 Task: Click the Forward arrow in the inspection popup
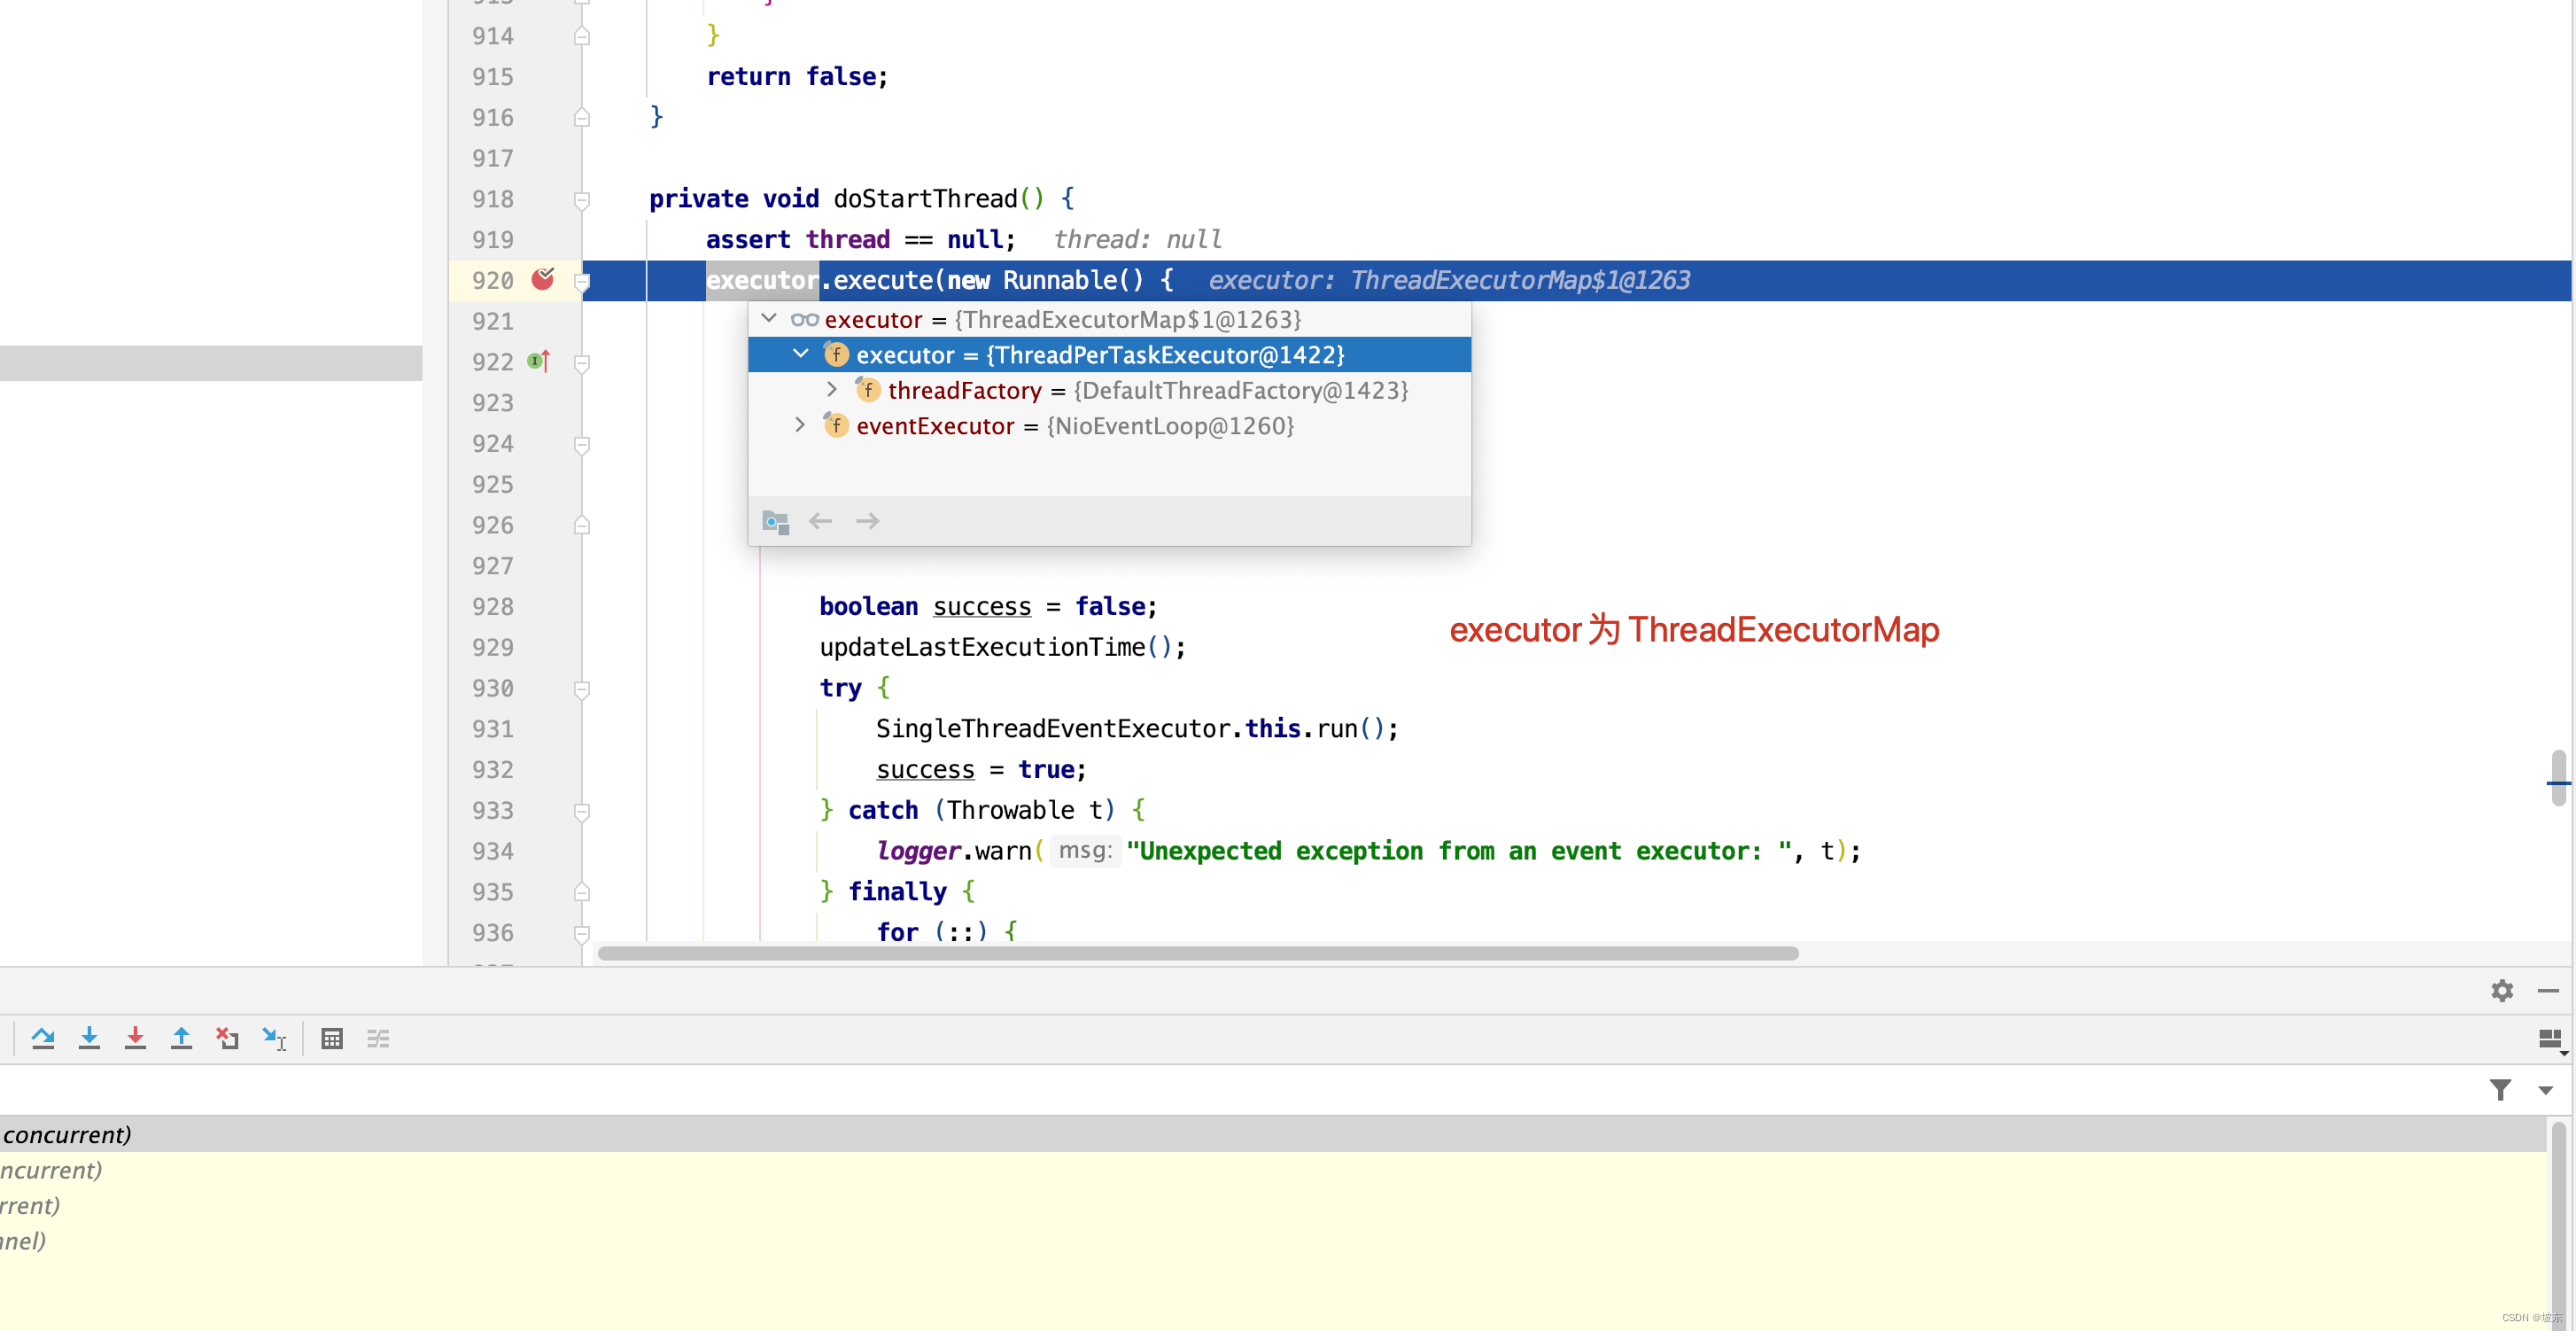pyautogui.click(x=867, y=521)
